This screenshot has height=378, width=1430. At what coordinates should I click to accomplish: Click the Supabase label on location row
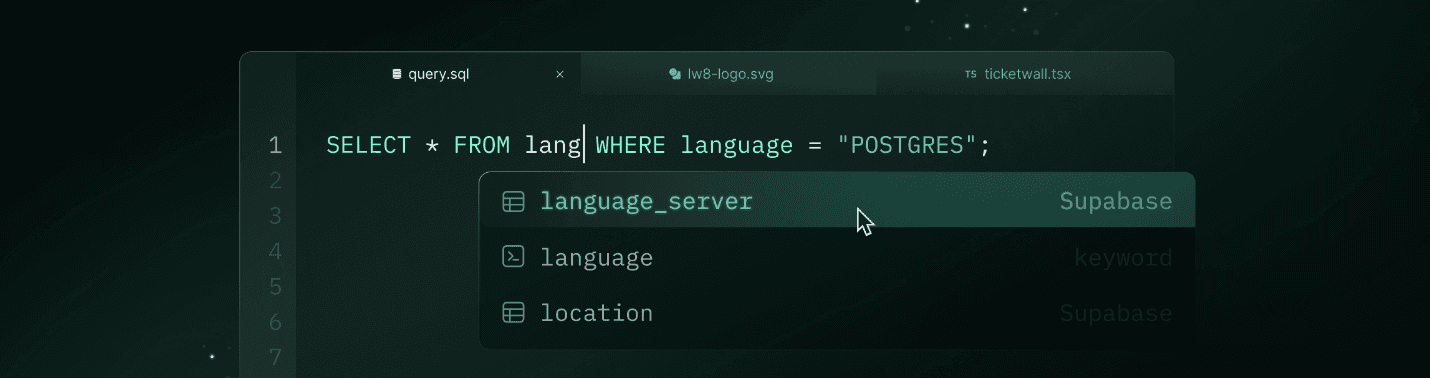(x=1116, y=314)
